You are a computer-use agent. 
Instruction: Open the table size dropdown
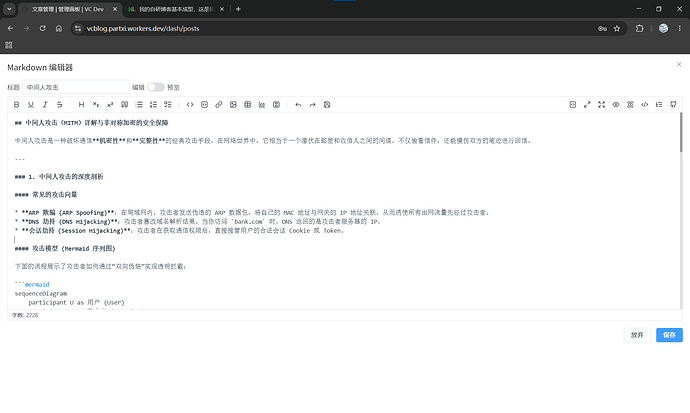(x=247, y=105)
